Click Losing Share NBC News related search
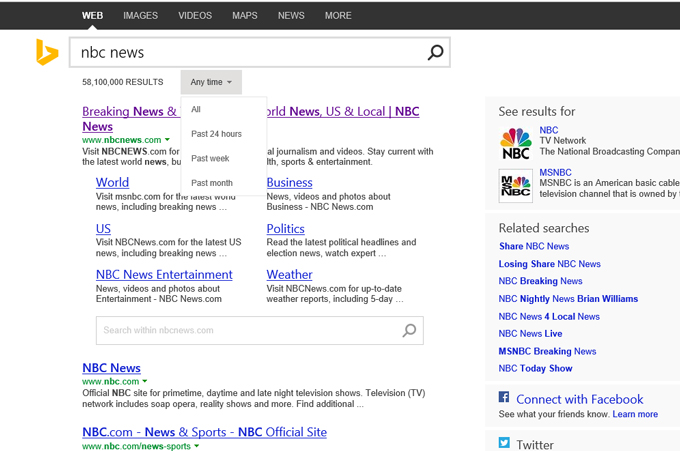Viewport: 680px width, 451px height. pyautogui.click(x=549, y=264)
